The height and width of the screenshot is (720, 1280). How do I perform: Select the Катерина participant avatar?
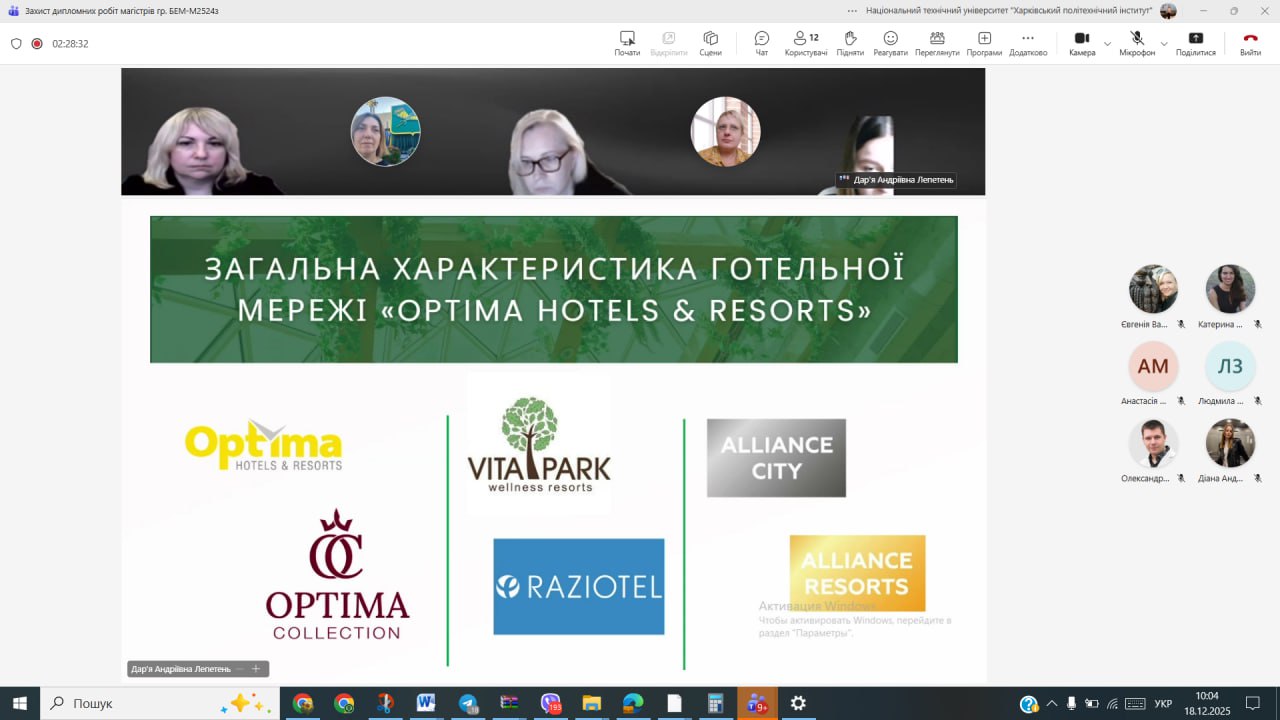pos(1230,289)
